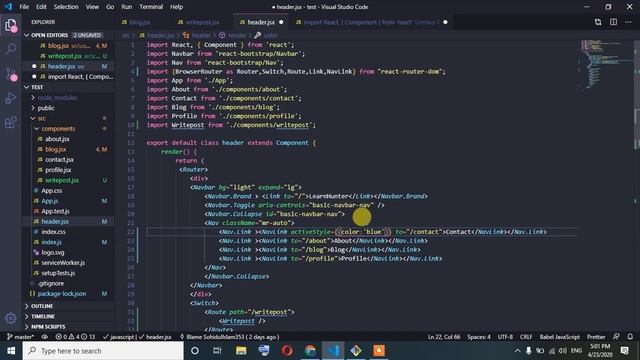Image resolution: width=640 pixels, height=360 pixels.
Task: Change encoding via UTF-8 item
Action: [x=505, y=337]
